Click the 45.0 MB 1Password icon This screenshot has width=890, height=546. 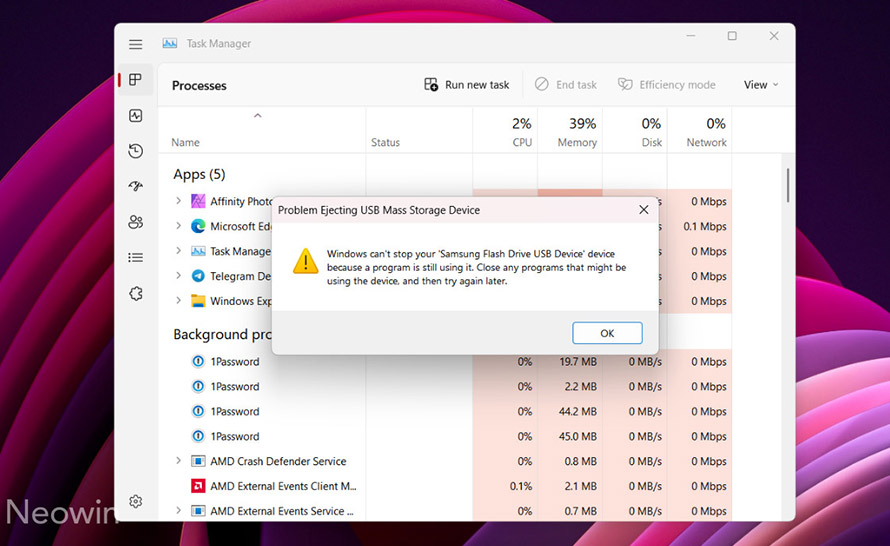198,436
